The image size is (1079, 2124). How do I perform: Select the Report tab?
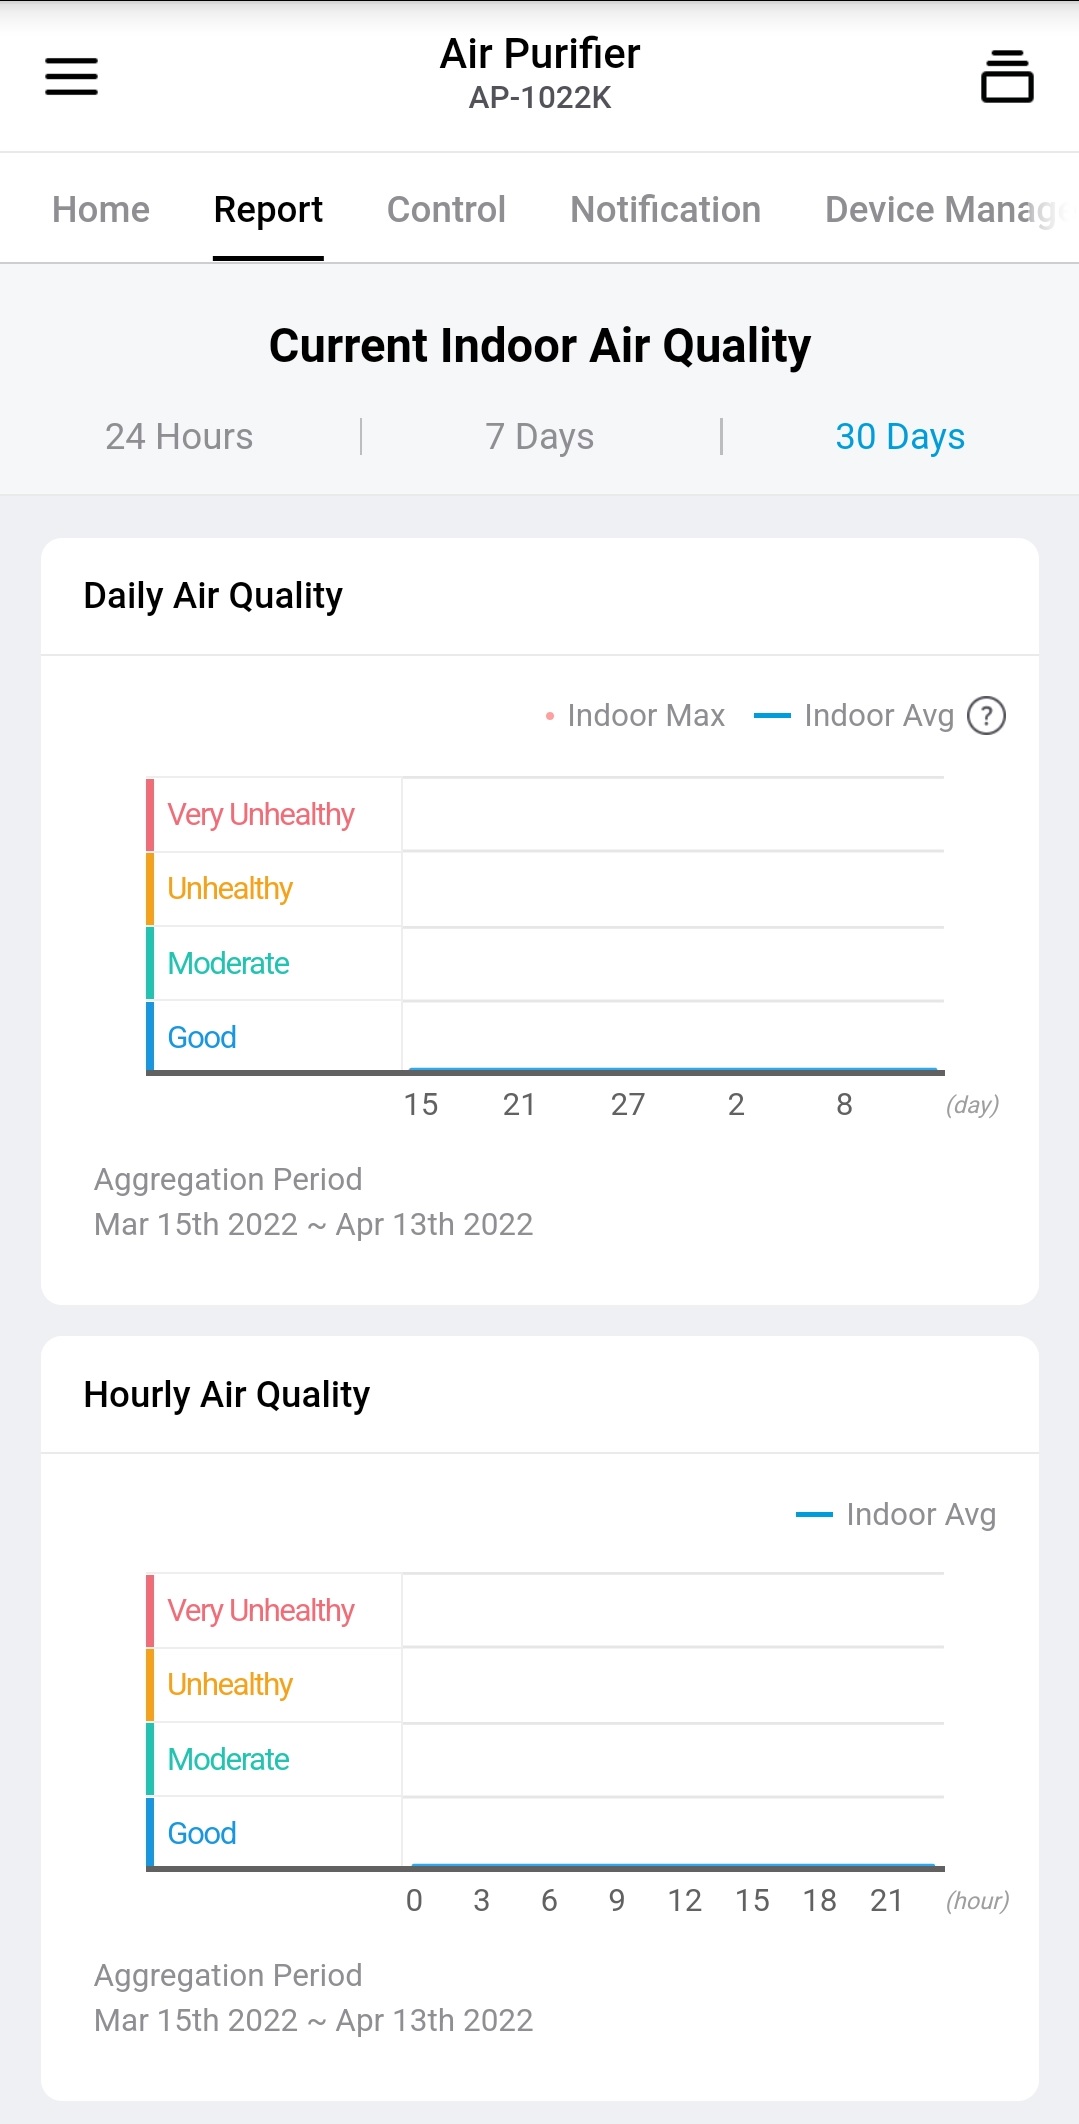268,210
